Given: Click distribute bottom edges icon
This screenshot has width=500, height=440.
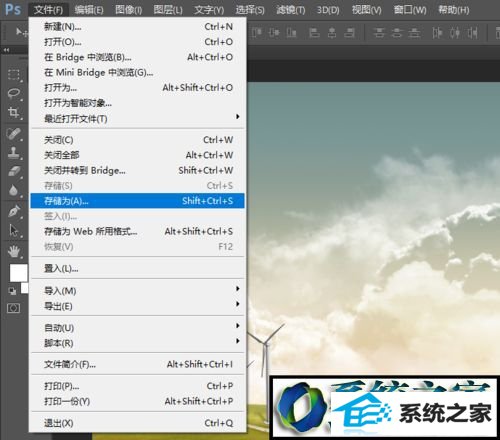Looking at the screenshot, I should [414, 33].
